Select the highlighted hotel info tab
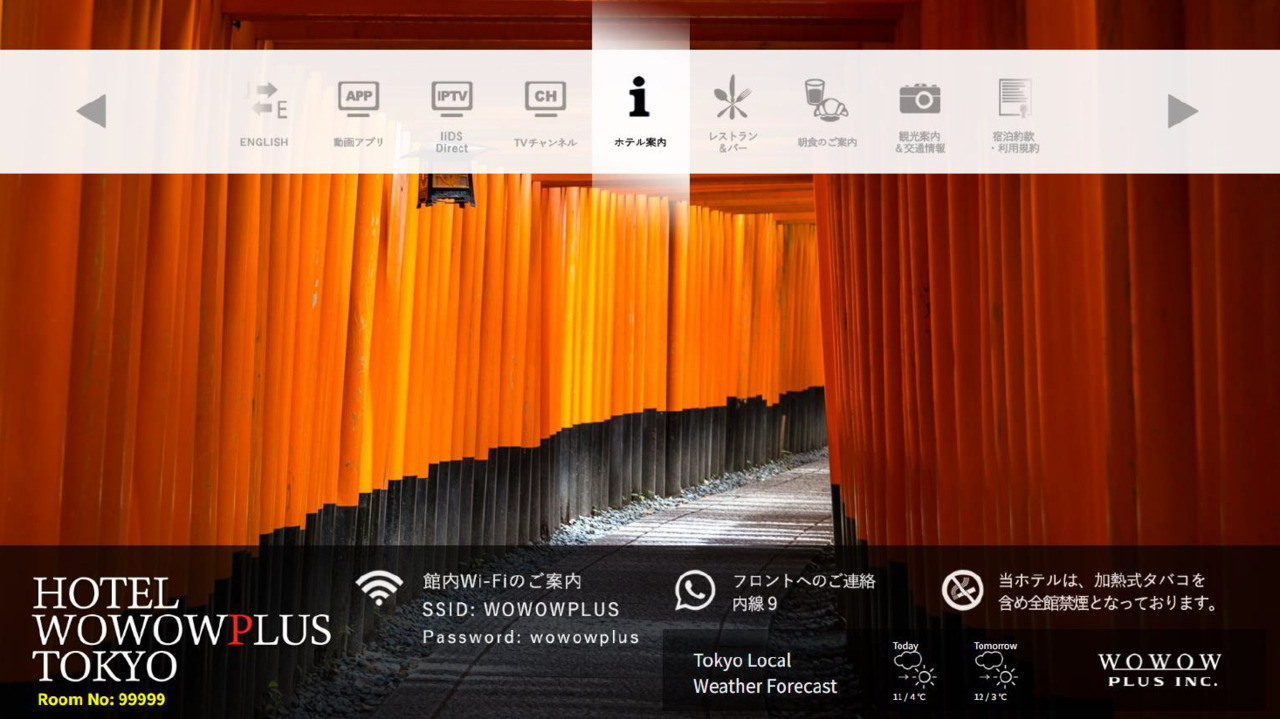Screen dimensions: 1280x719 click(639, 110)
